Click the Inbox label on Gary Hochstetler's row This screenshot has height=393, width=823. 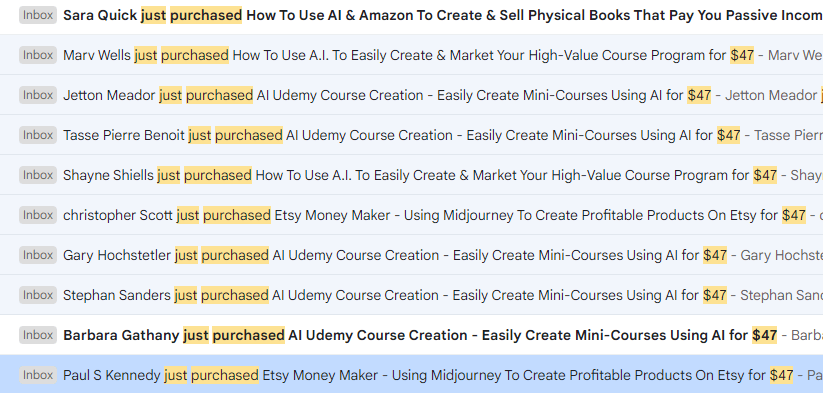[x=38, y=255]
